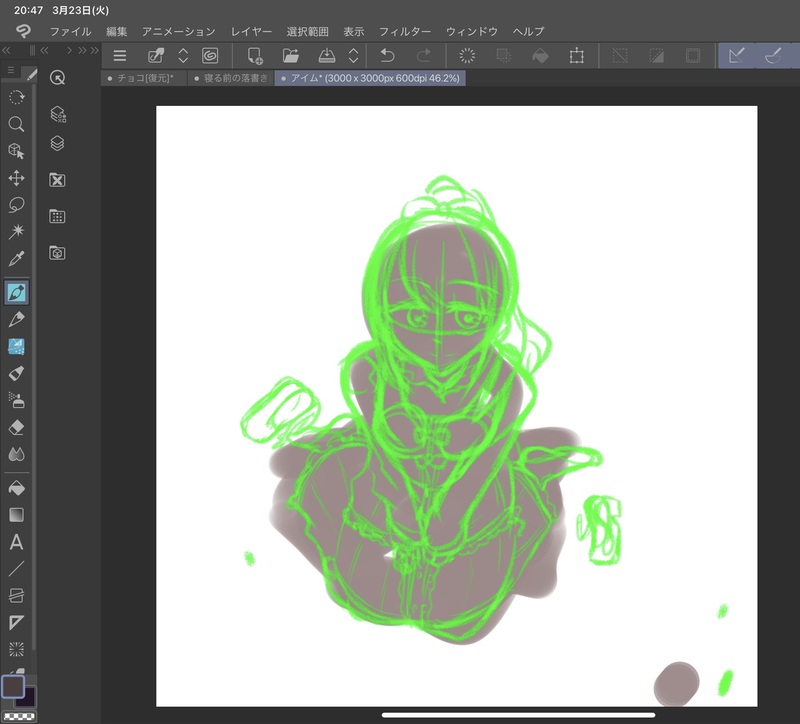The height and width of the screenshot is (724, 800).
Task: Click the fill bucket icon in the command bar
Action: point(540,56)
